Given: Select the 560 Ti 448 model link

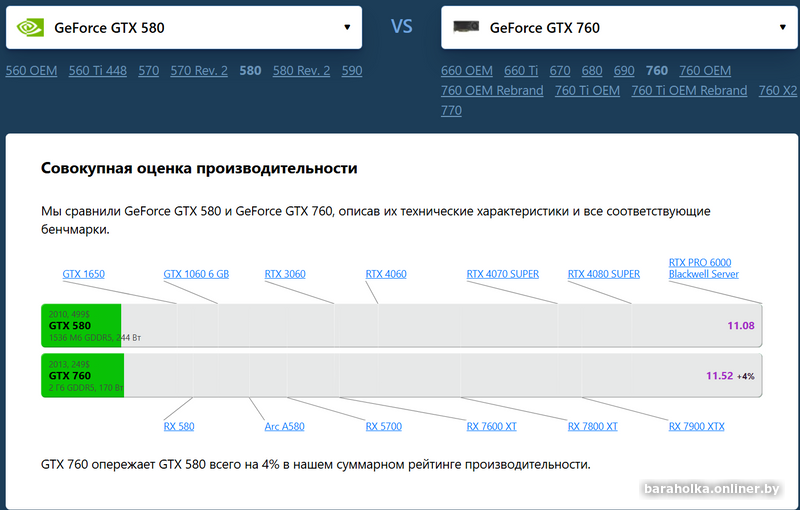Looking at the screenshot, I should pyautogui.click(x=98, y=71).
